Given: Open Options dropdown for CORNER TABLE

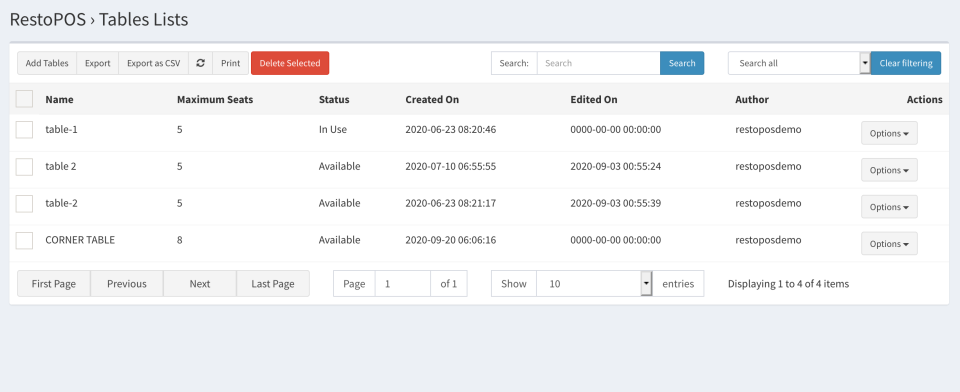Looking at the screenshot, I should click(x=889, y=244).
